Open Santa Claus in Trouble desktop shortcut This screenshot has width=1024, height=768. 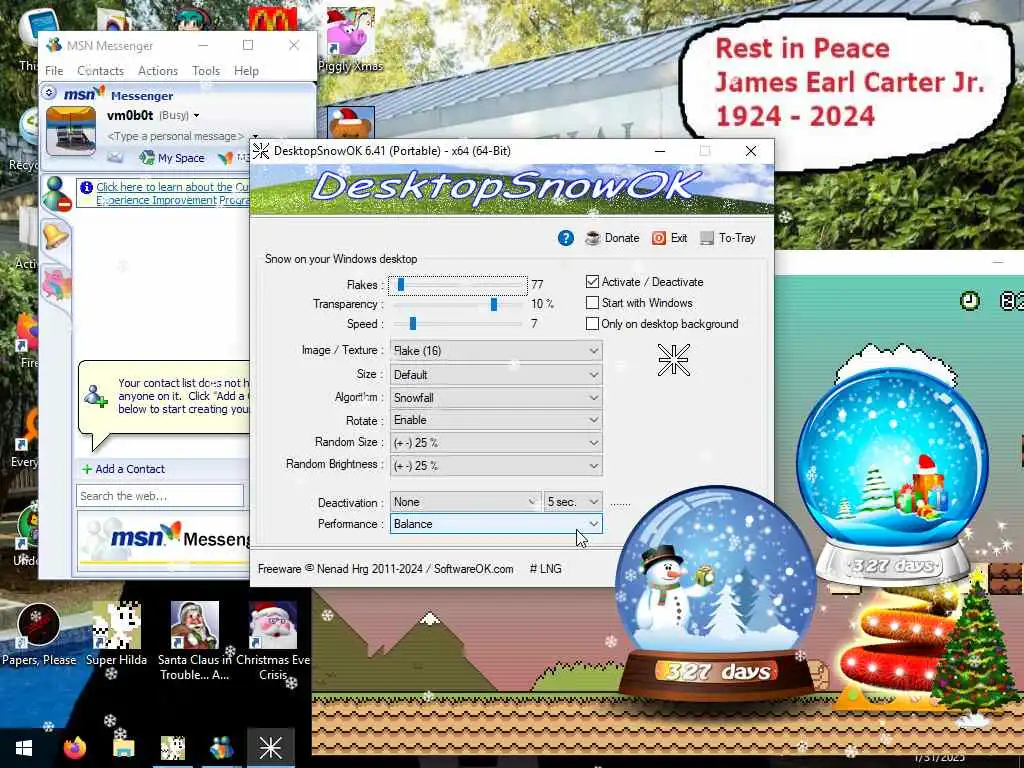click(195, 641)
